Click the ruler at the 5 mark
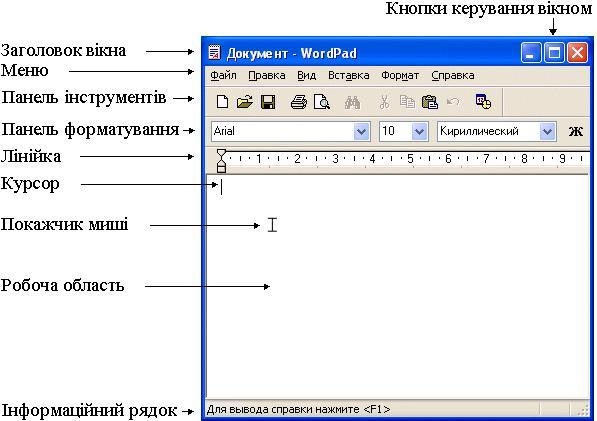This screenshot has width=597, height=421. 410,158
